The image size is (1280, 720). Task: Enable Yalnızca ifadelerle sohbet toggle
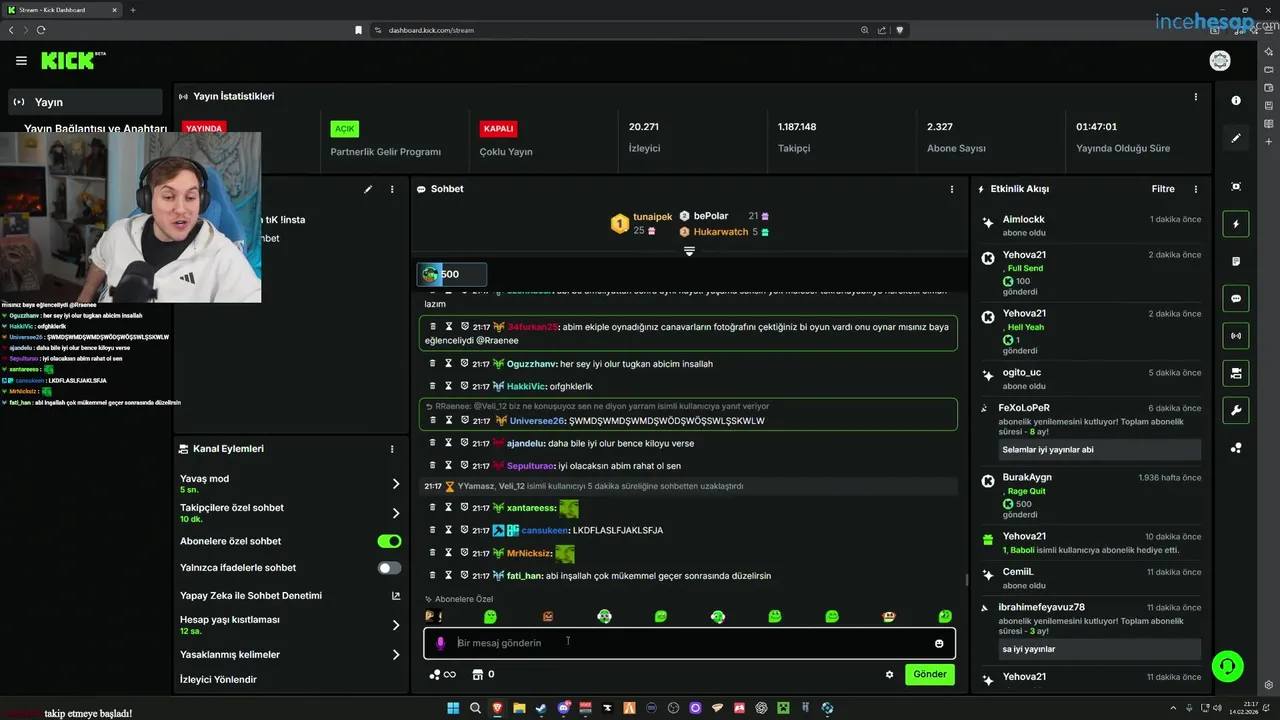point(389,568)
